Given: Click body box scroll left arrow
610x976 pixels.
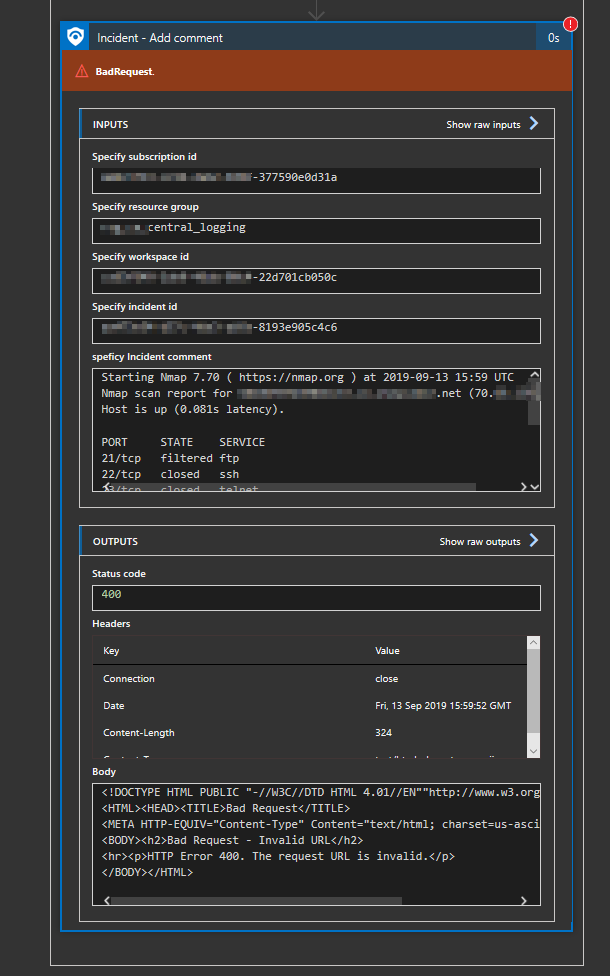Looking at the screenshot, I should pyautogui.click(x=106, y=901).
